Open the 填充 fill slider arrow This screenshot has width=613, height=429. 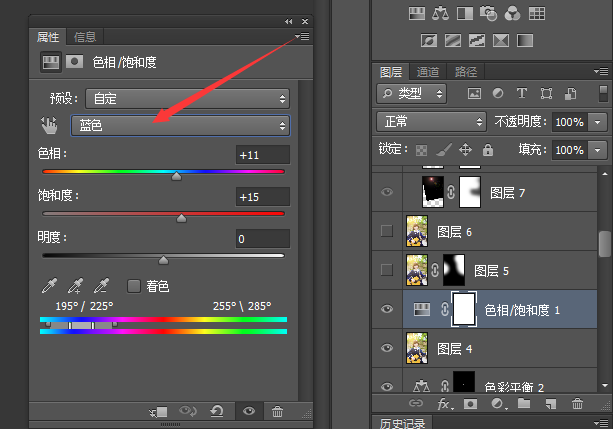pos(598,150)
